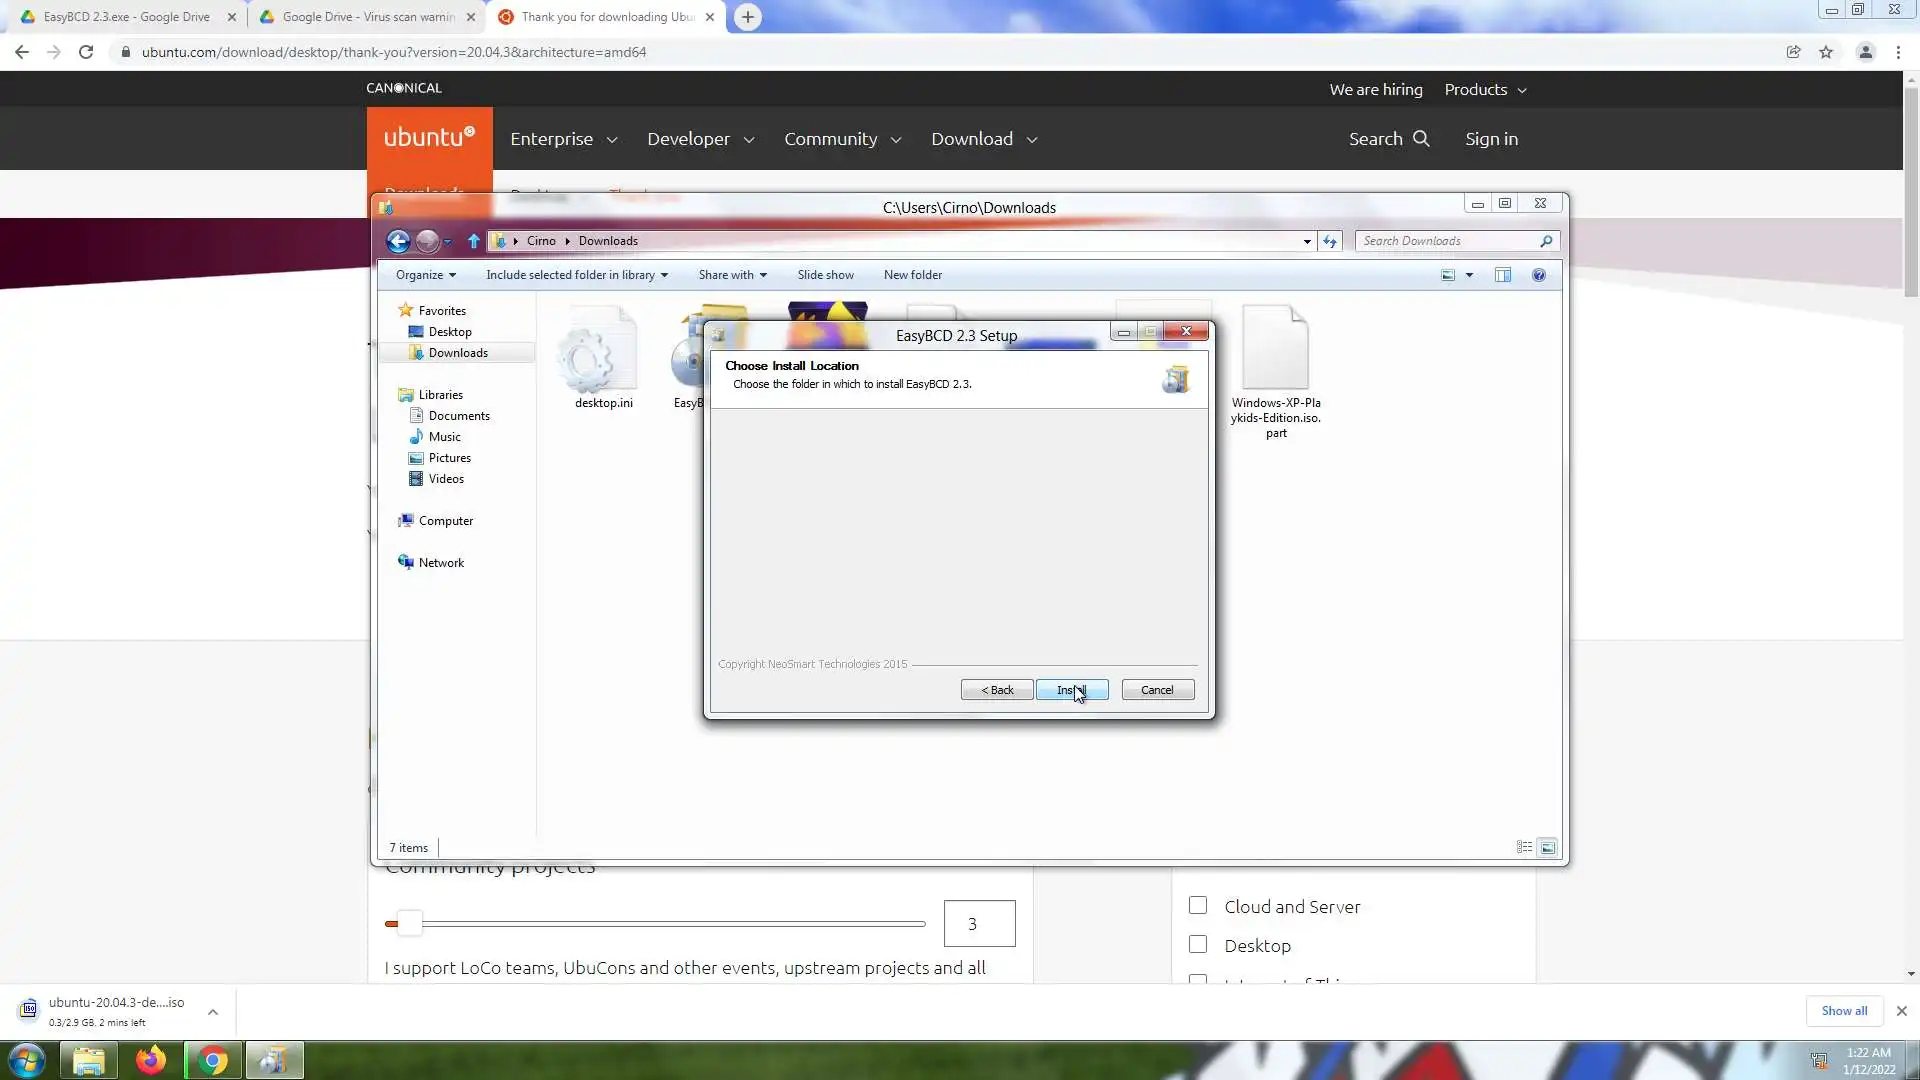Check the Desktop checkbox
The width and height of the screenshot is (1920, 1080).
click(1198, 945)
